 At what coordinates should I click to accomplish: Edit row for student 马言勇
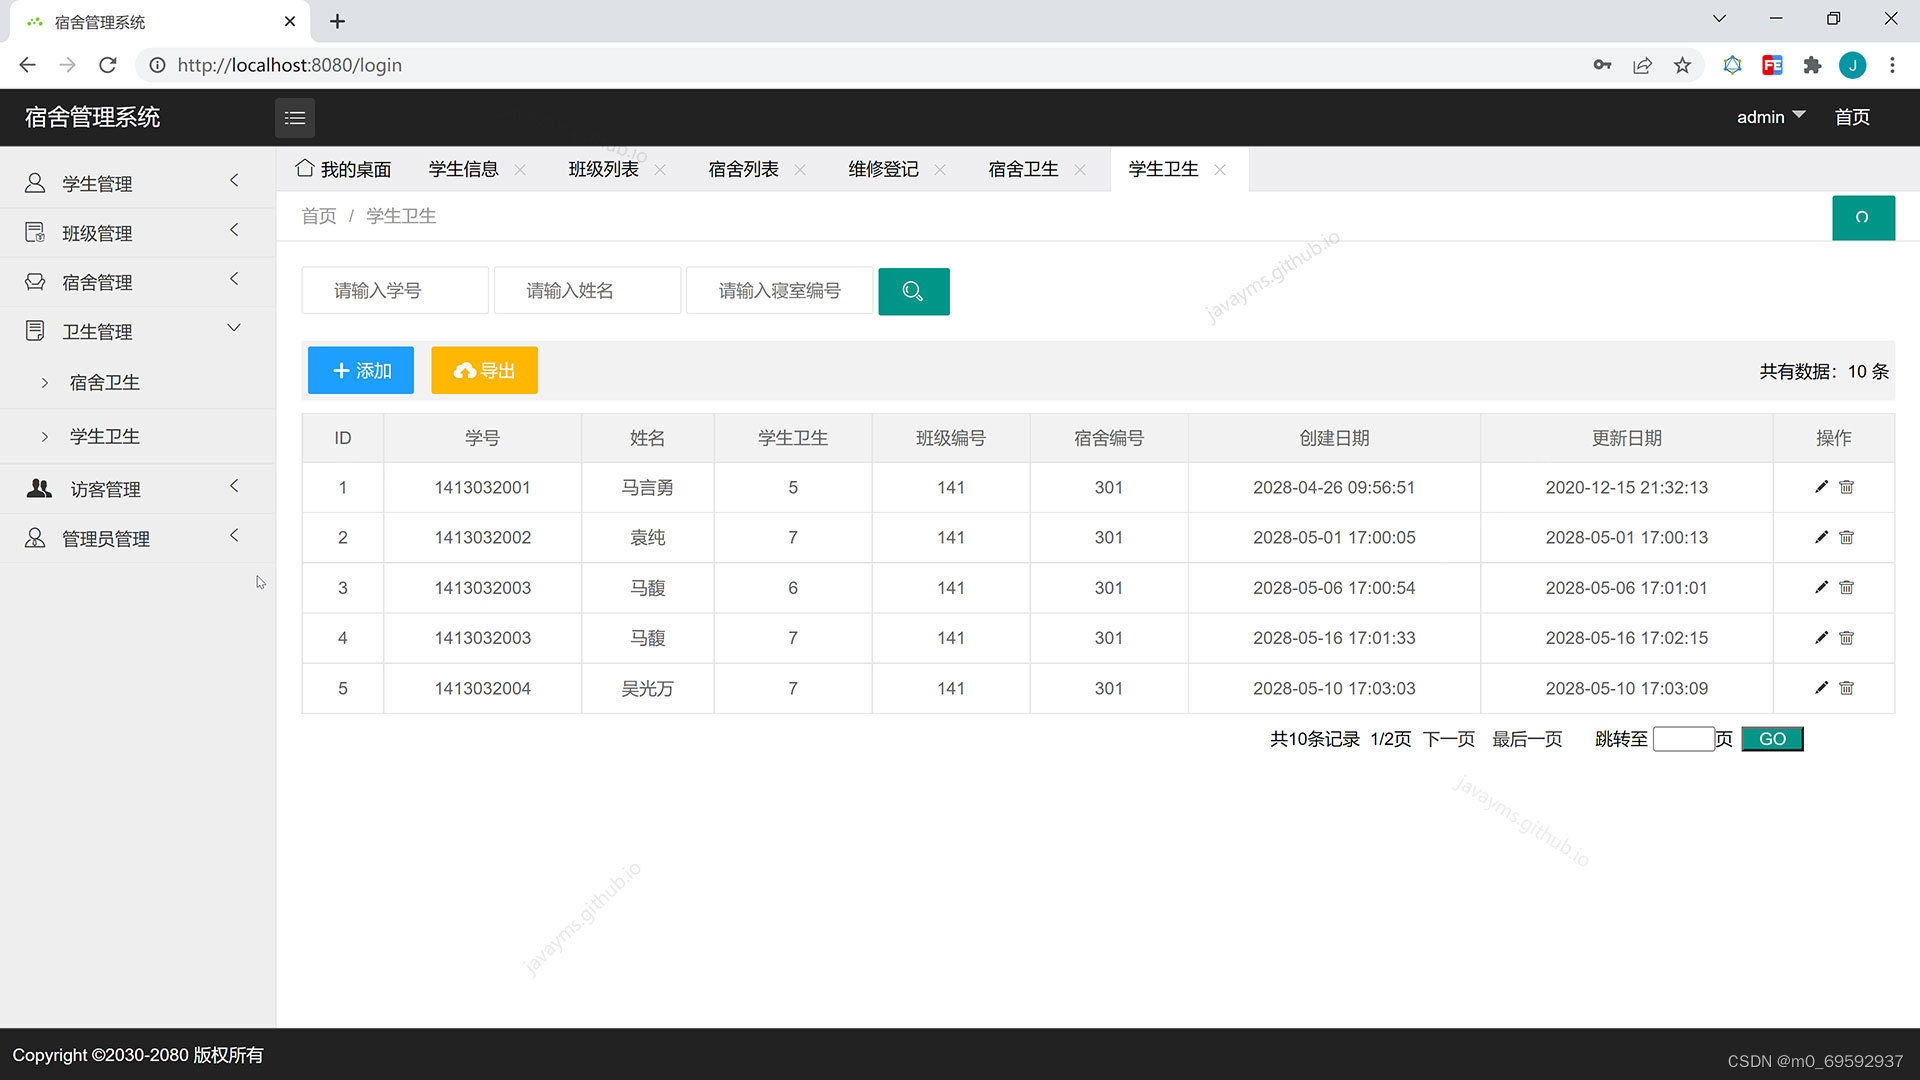tap(1821, 487)
